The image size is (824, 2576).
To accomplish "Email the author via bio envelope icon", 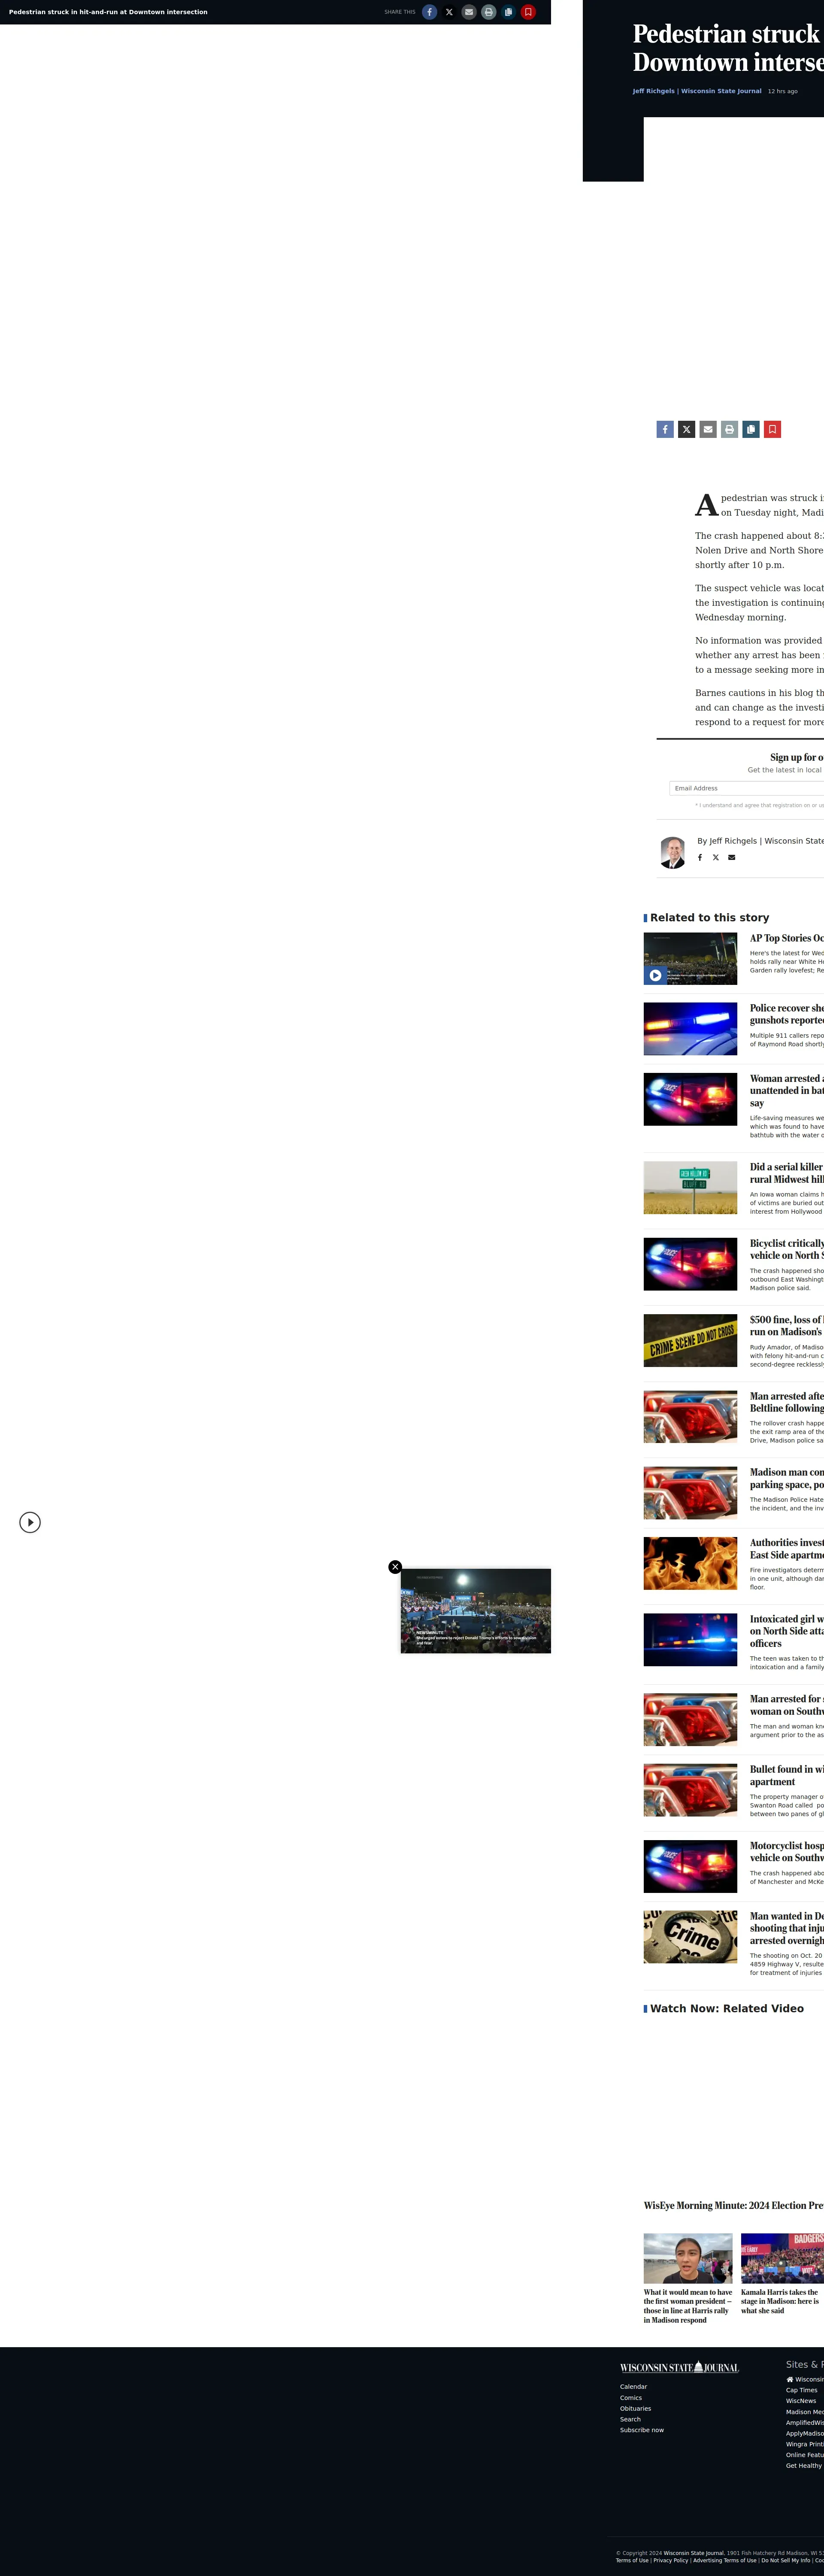I will tap(732, 857).
